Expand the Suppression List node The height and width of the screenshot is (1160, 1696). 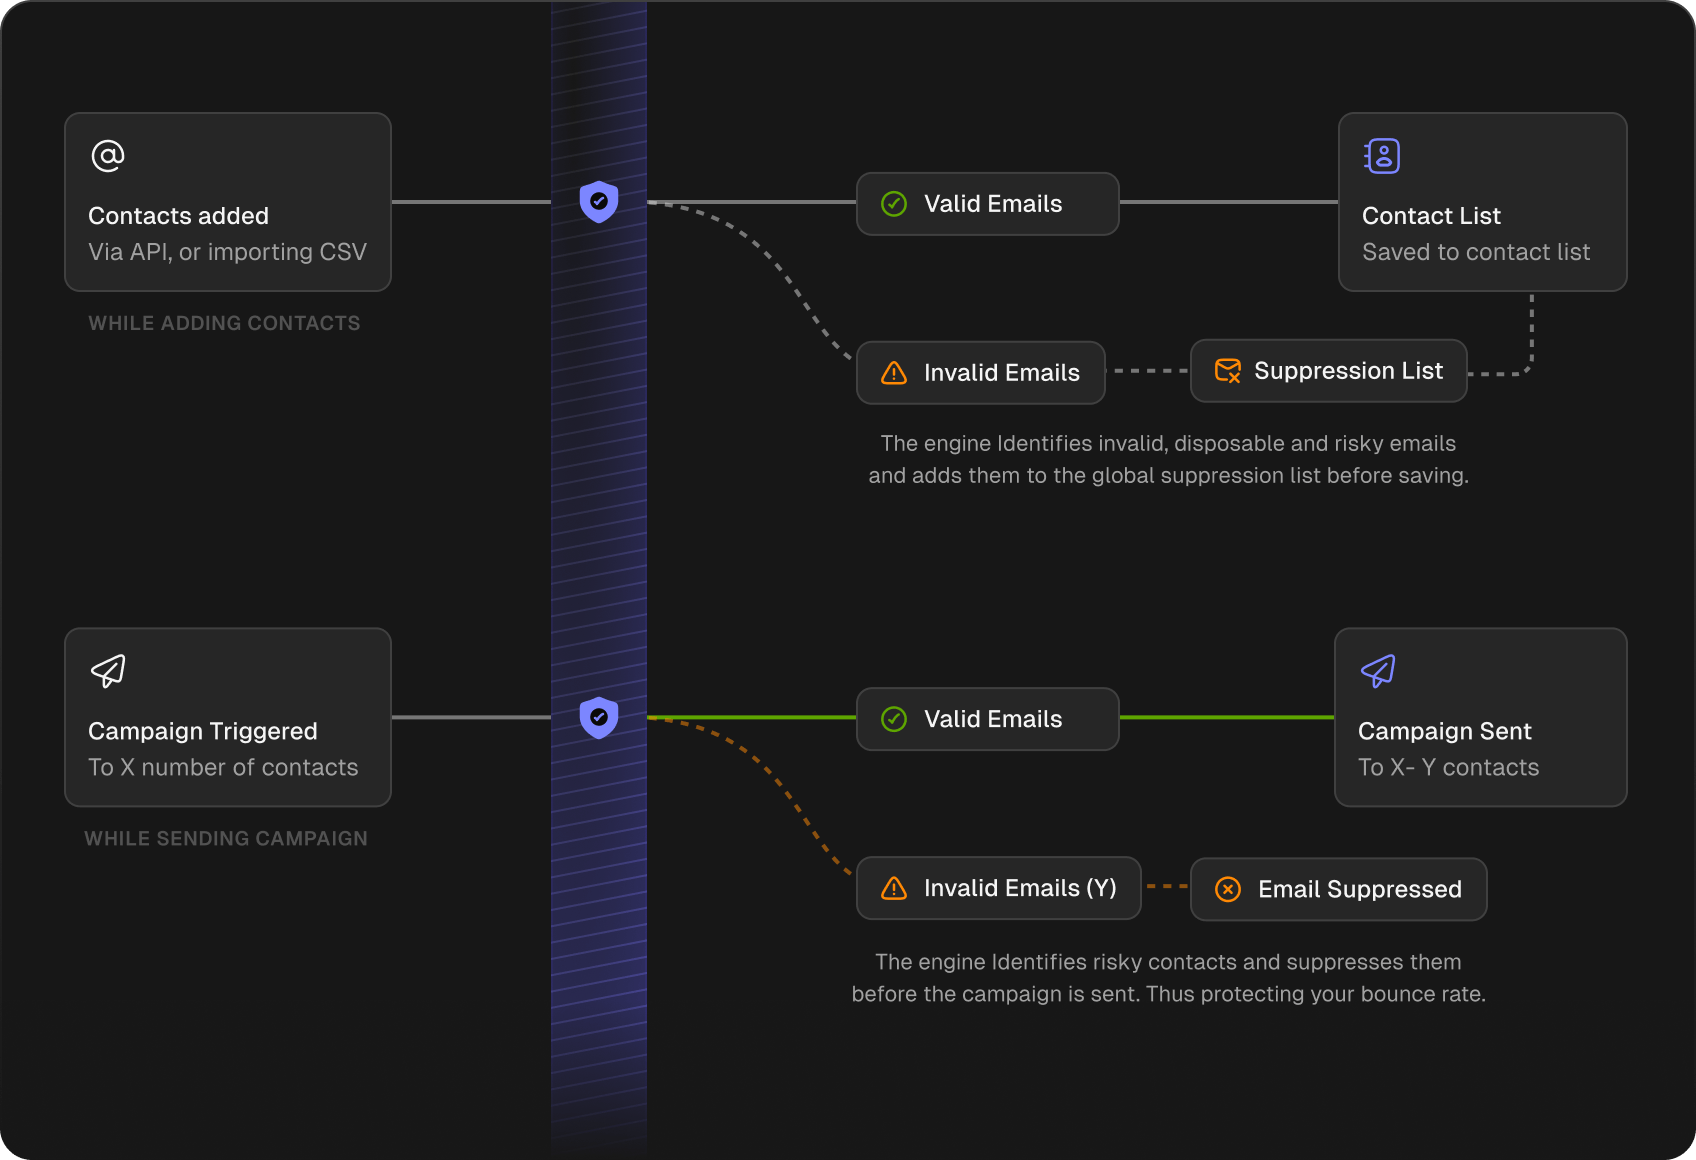pyautogui.click(x=1328, y=370)
